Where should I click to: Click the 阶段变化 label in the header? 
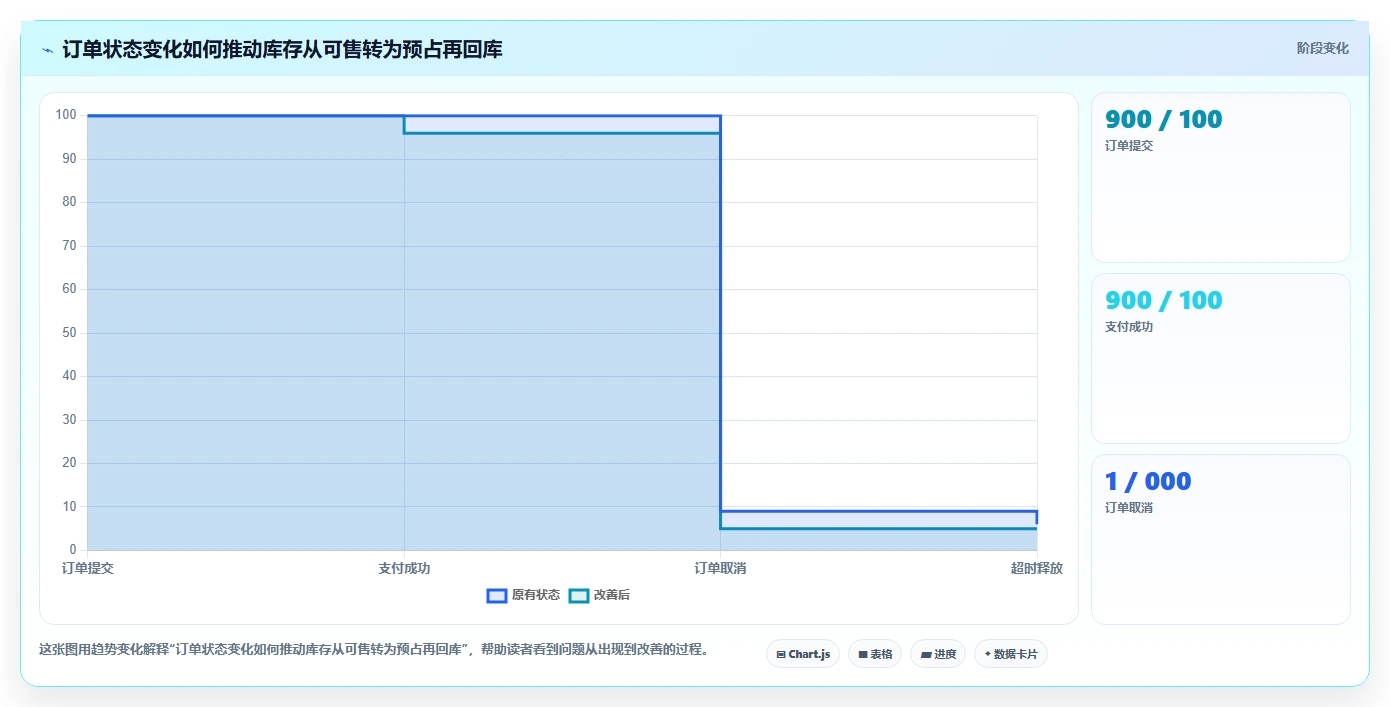pos(1322,48)
